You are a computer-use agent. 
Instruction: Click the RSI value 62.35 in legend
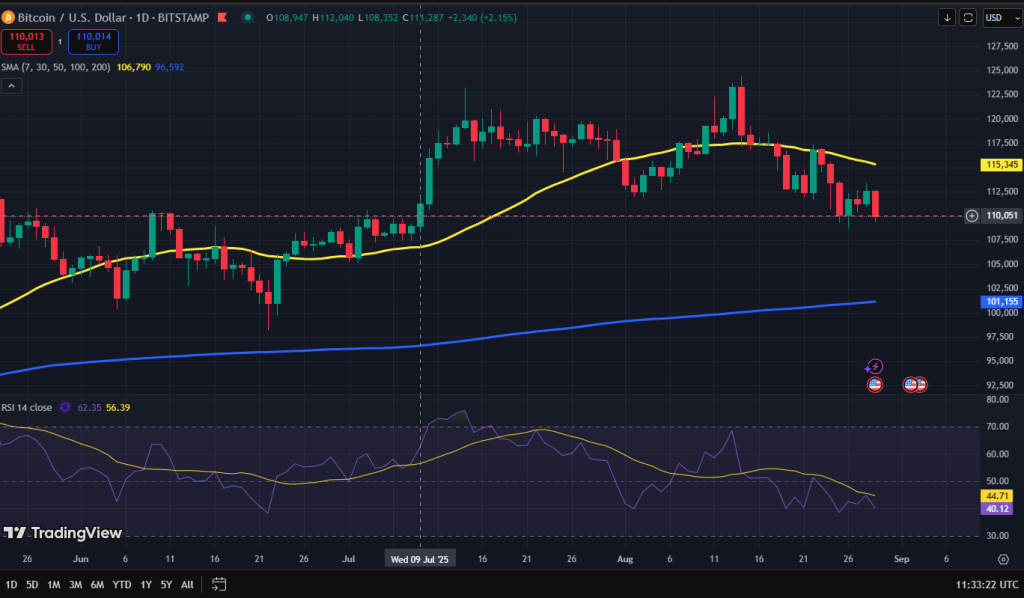point(89,407)
